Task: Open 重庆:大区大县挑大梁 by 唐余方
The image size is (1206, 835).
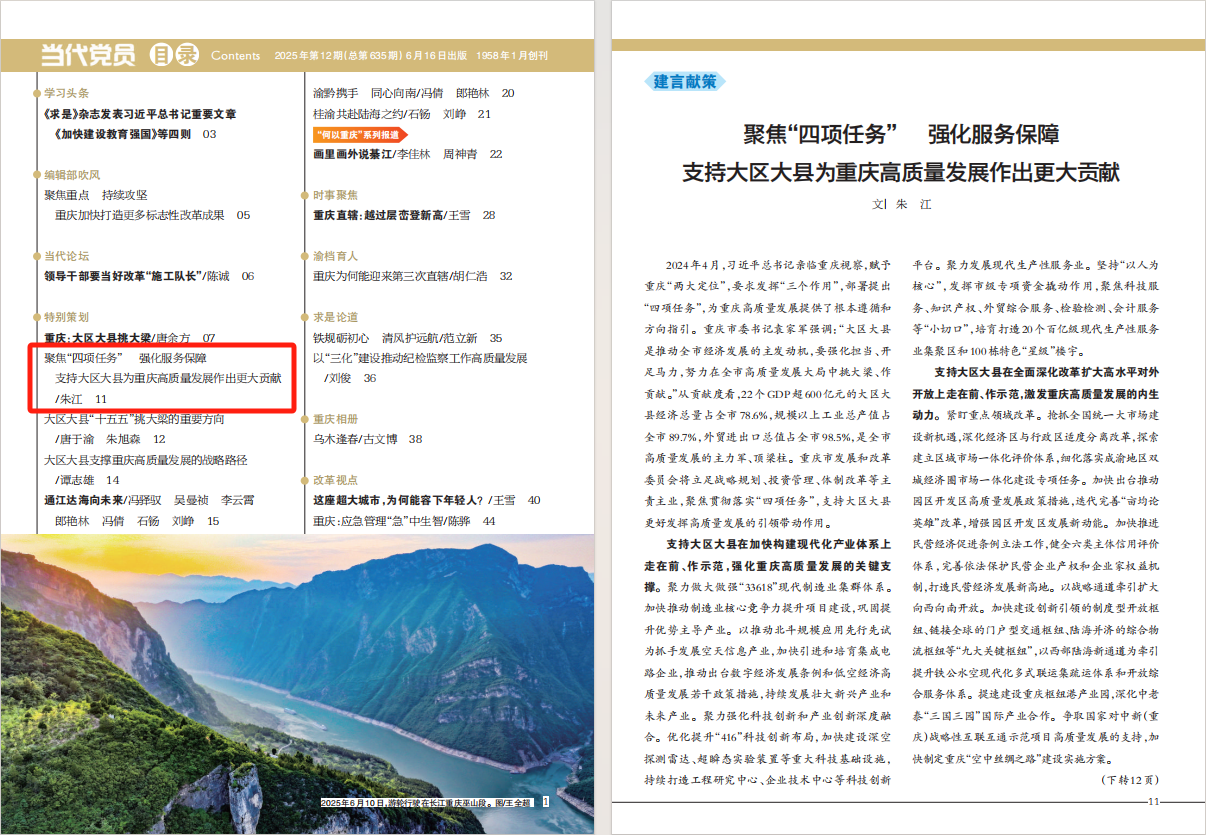Action: click(130, 338)
